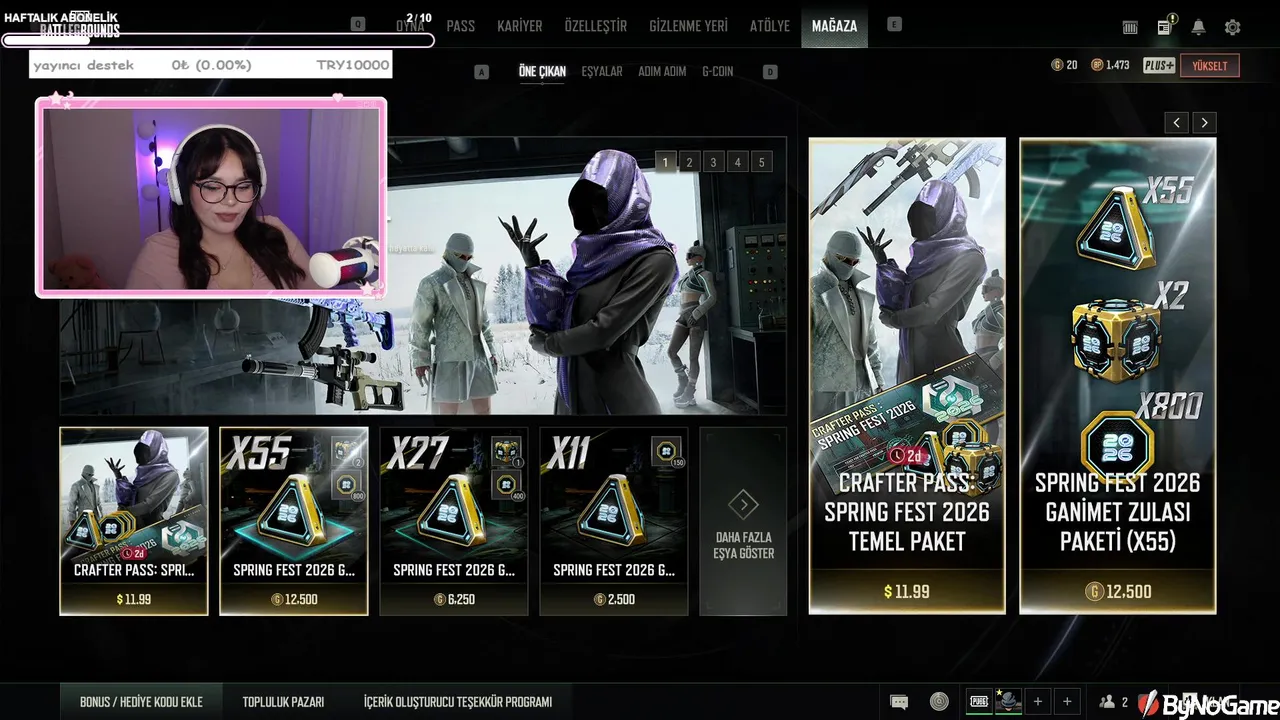Open large Crafter Pass Temel Paket card

click(907, 375)
